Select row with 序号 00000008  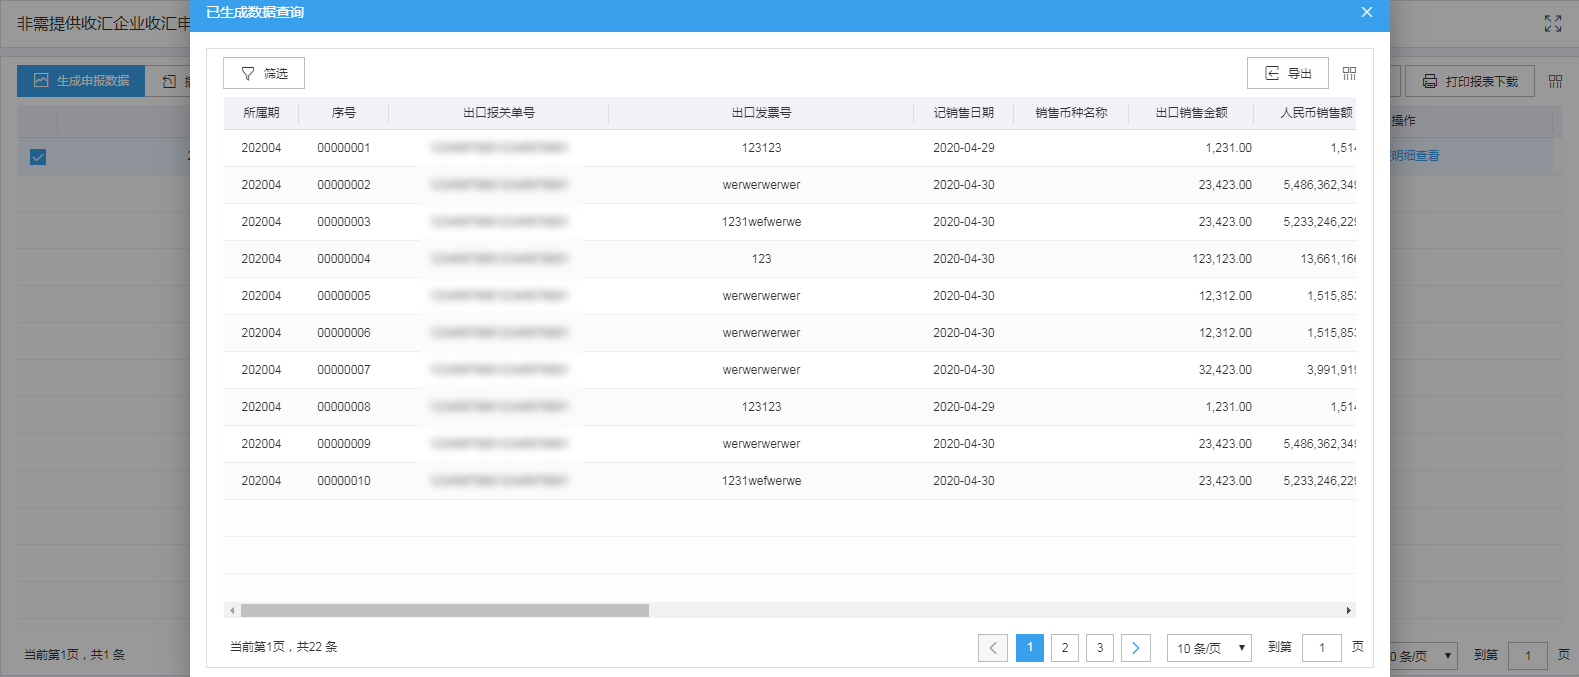pyautogui.click(x=790, y=407)
